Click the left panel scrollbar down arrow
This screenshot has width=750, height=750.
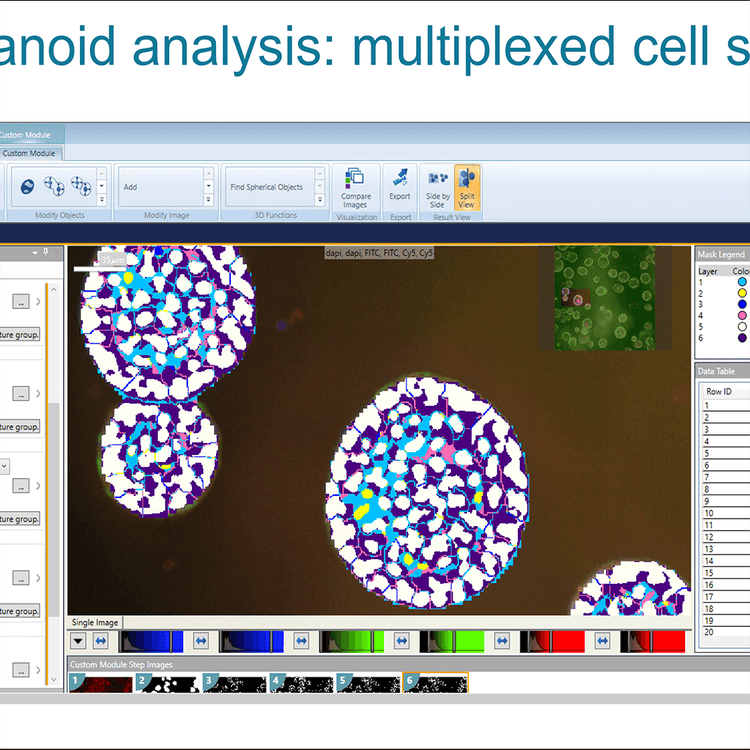[x=54, y=679]
